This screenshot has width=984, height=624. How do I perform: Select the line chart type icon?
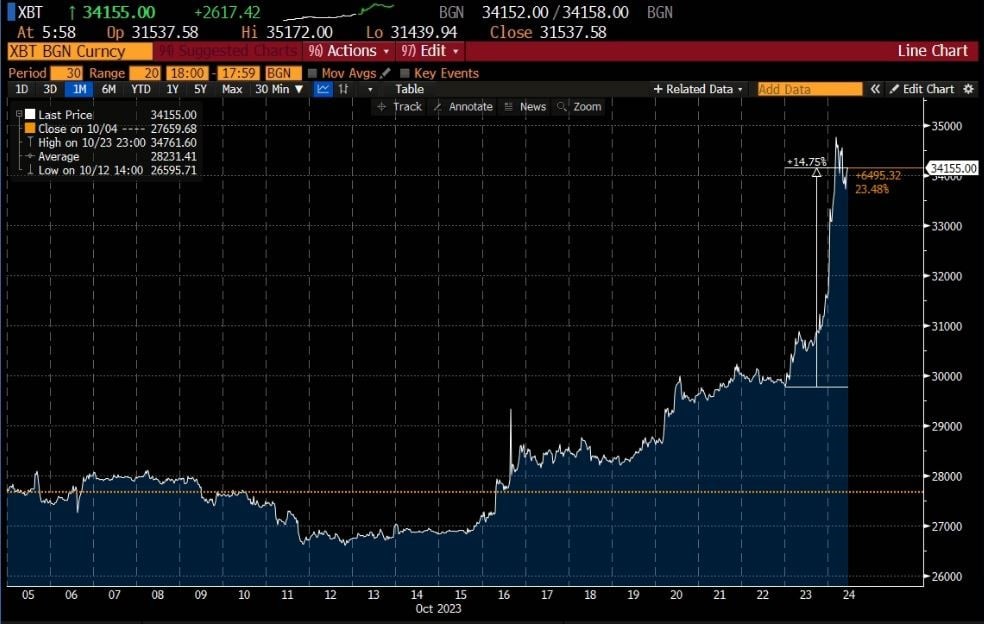point(323,89)
